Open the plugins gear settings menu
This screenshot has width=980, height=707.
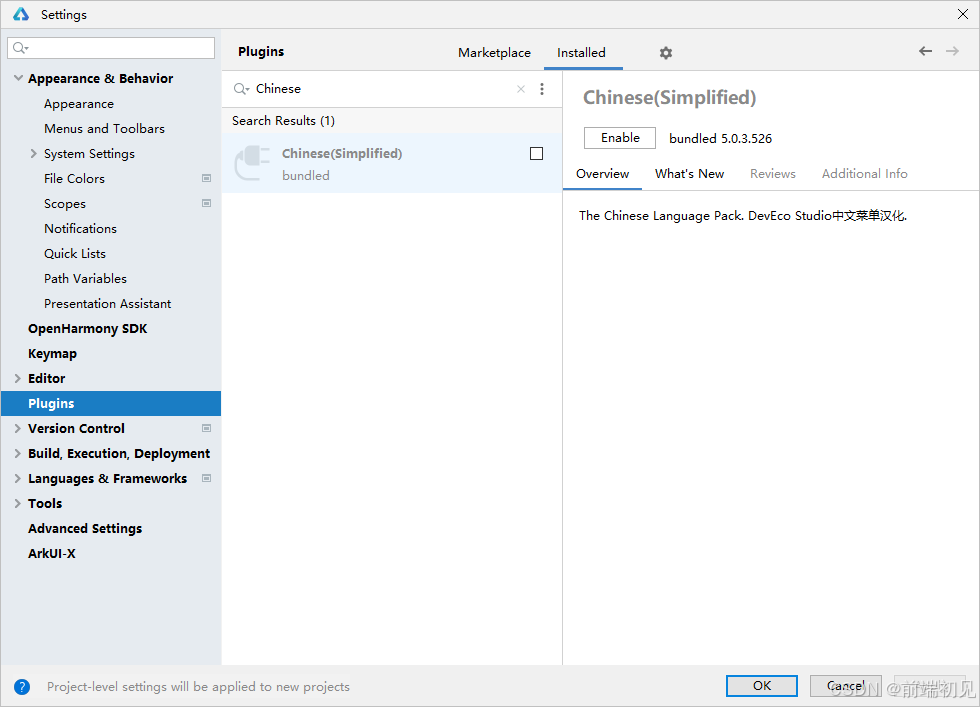point(666,53)
